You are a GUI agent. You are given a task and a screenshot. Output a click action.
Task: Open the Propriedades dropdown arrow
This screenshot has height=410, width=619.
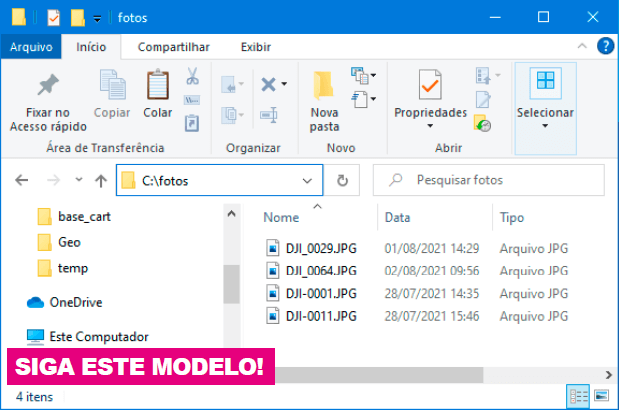click(x=430, y=126)
